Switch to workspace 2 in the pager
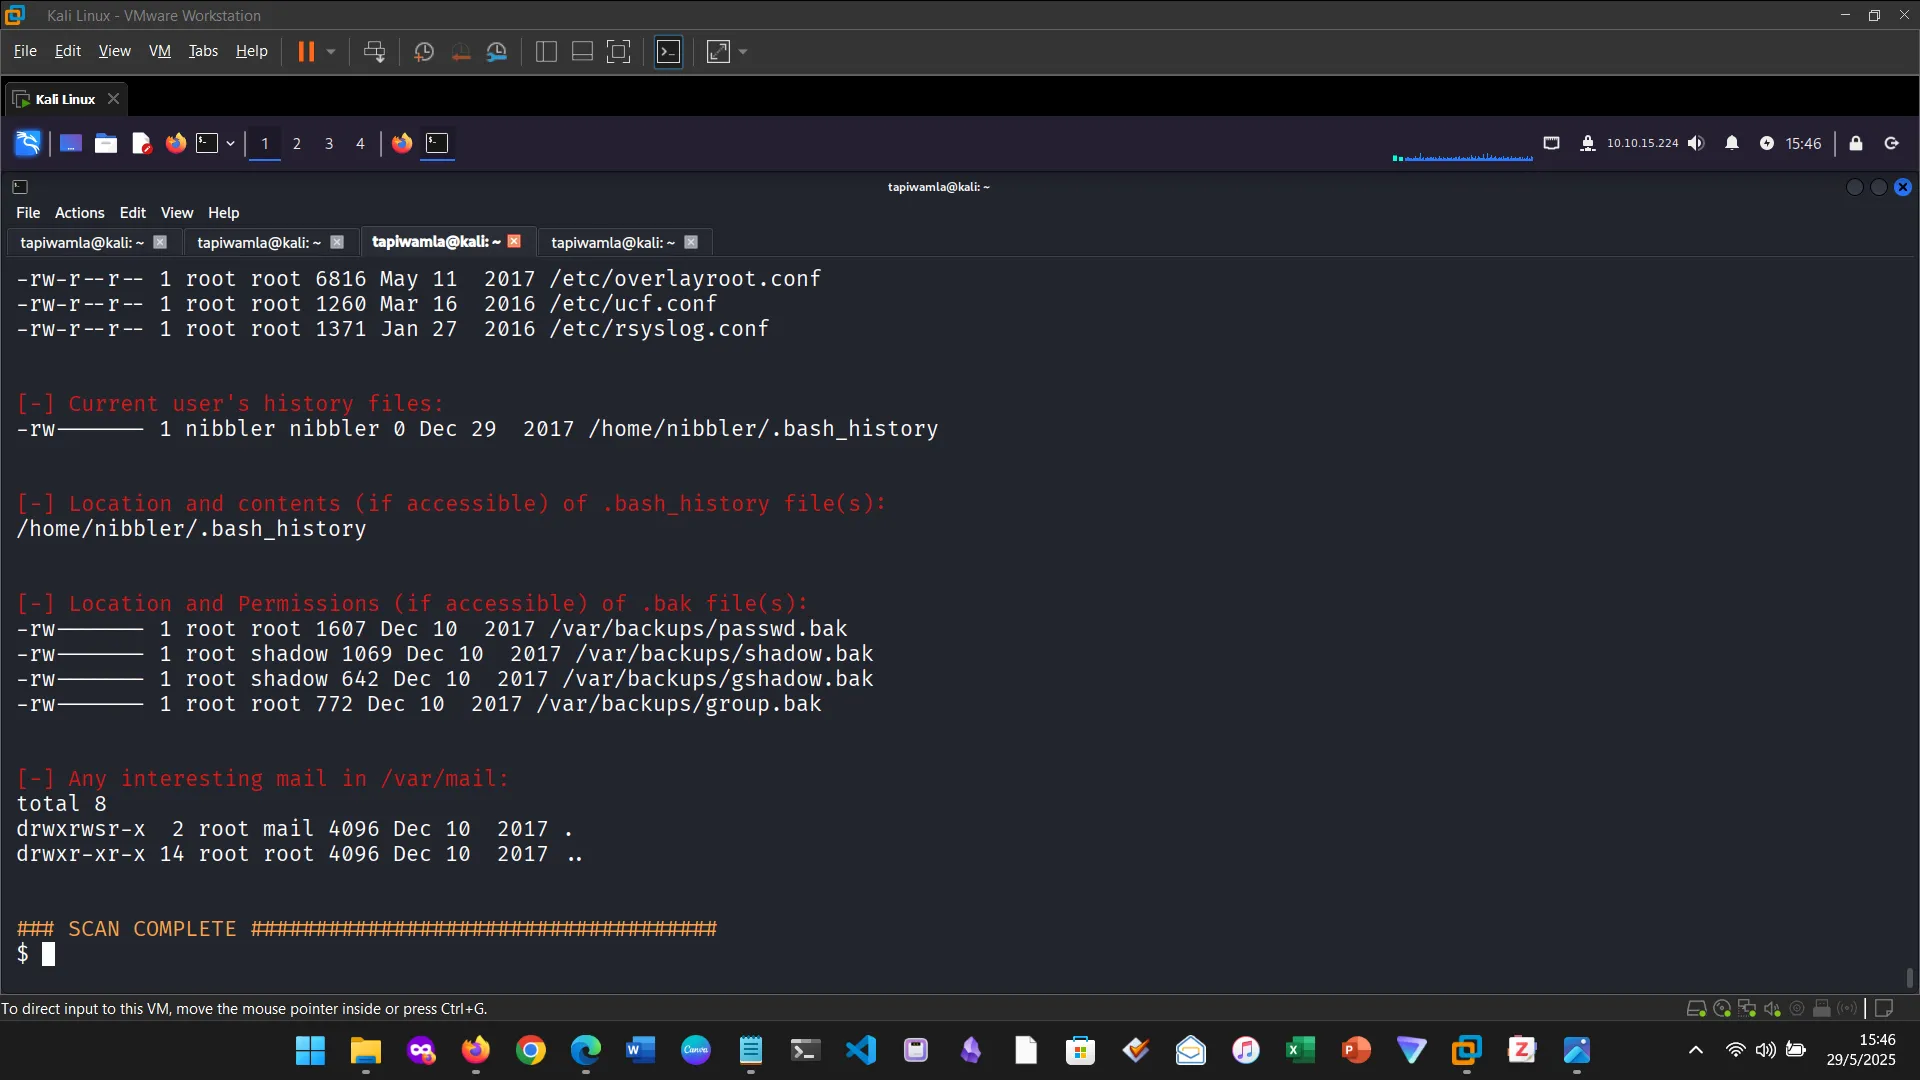Viewport: 1920px width, 1080px height. [x=296, y=143]
